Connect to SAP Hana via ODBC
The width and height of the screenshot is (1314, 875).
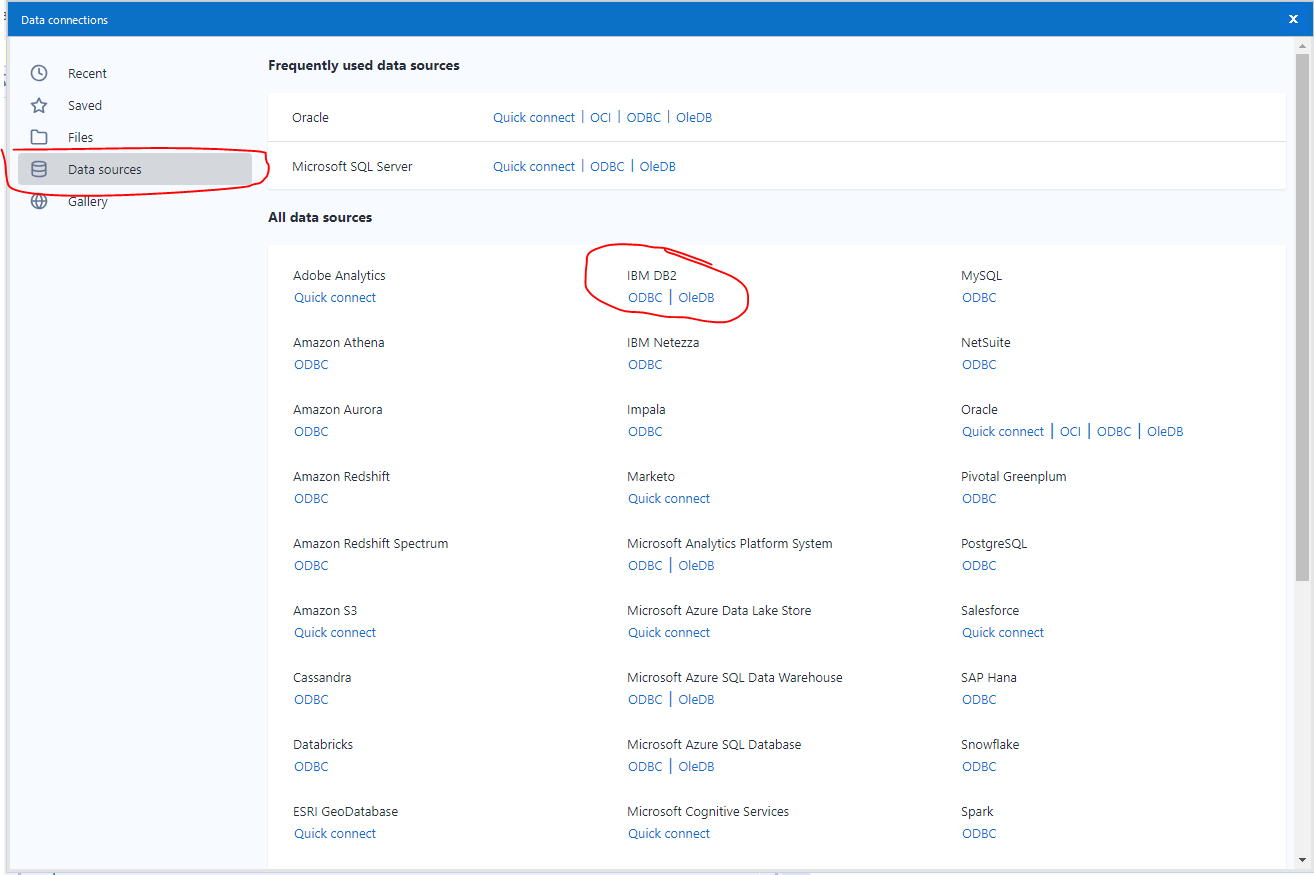click(x=979, y=699)
